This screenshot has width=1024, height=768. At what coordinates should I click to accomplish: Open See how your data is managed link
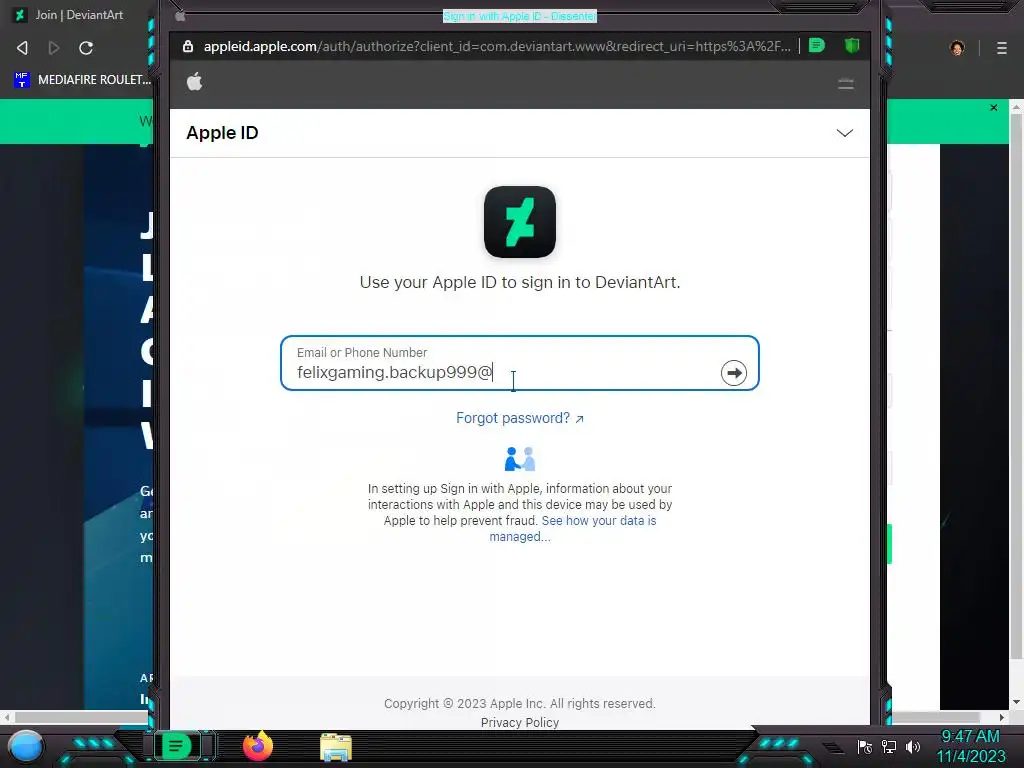[573, 528]
